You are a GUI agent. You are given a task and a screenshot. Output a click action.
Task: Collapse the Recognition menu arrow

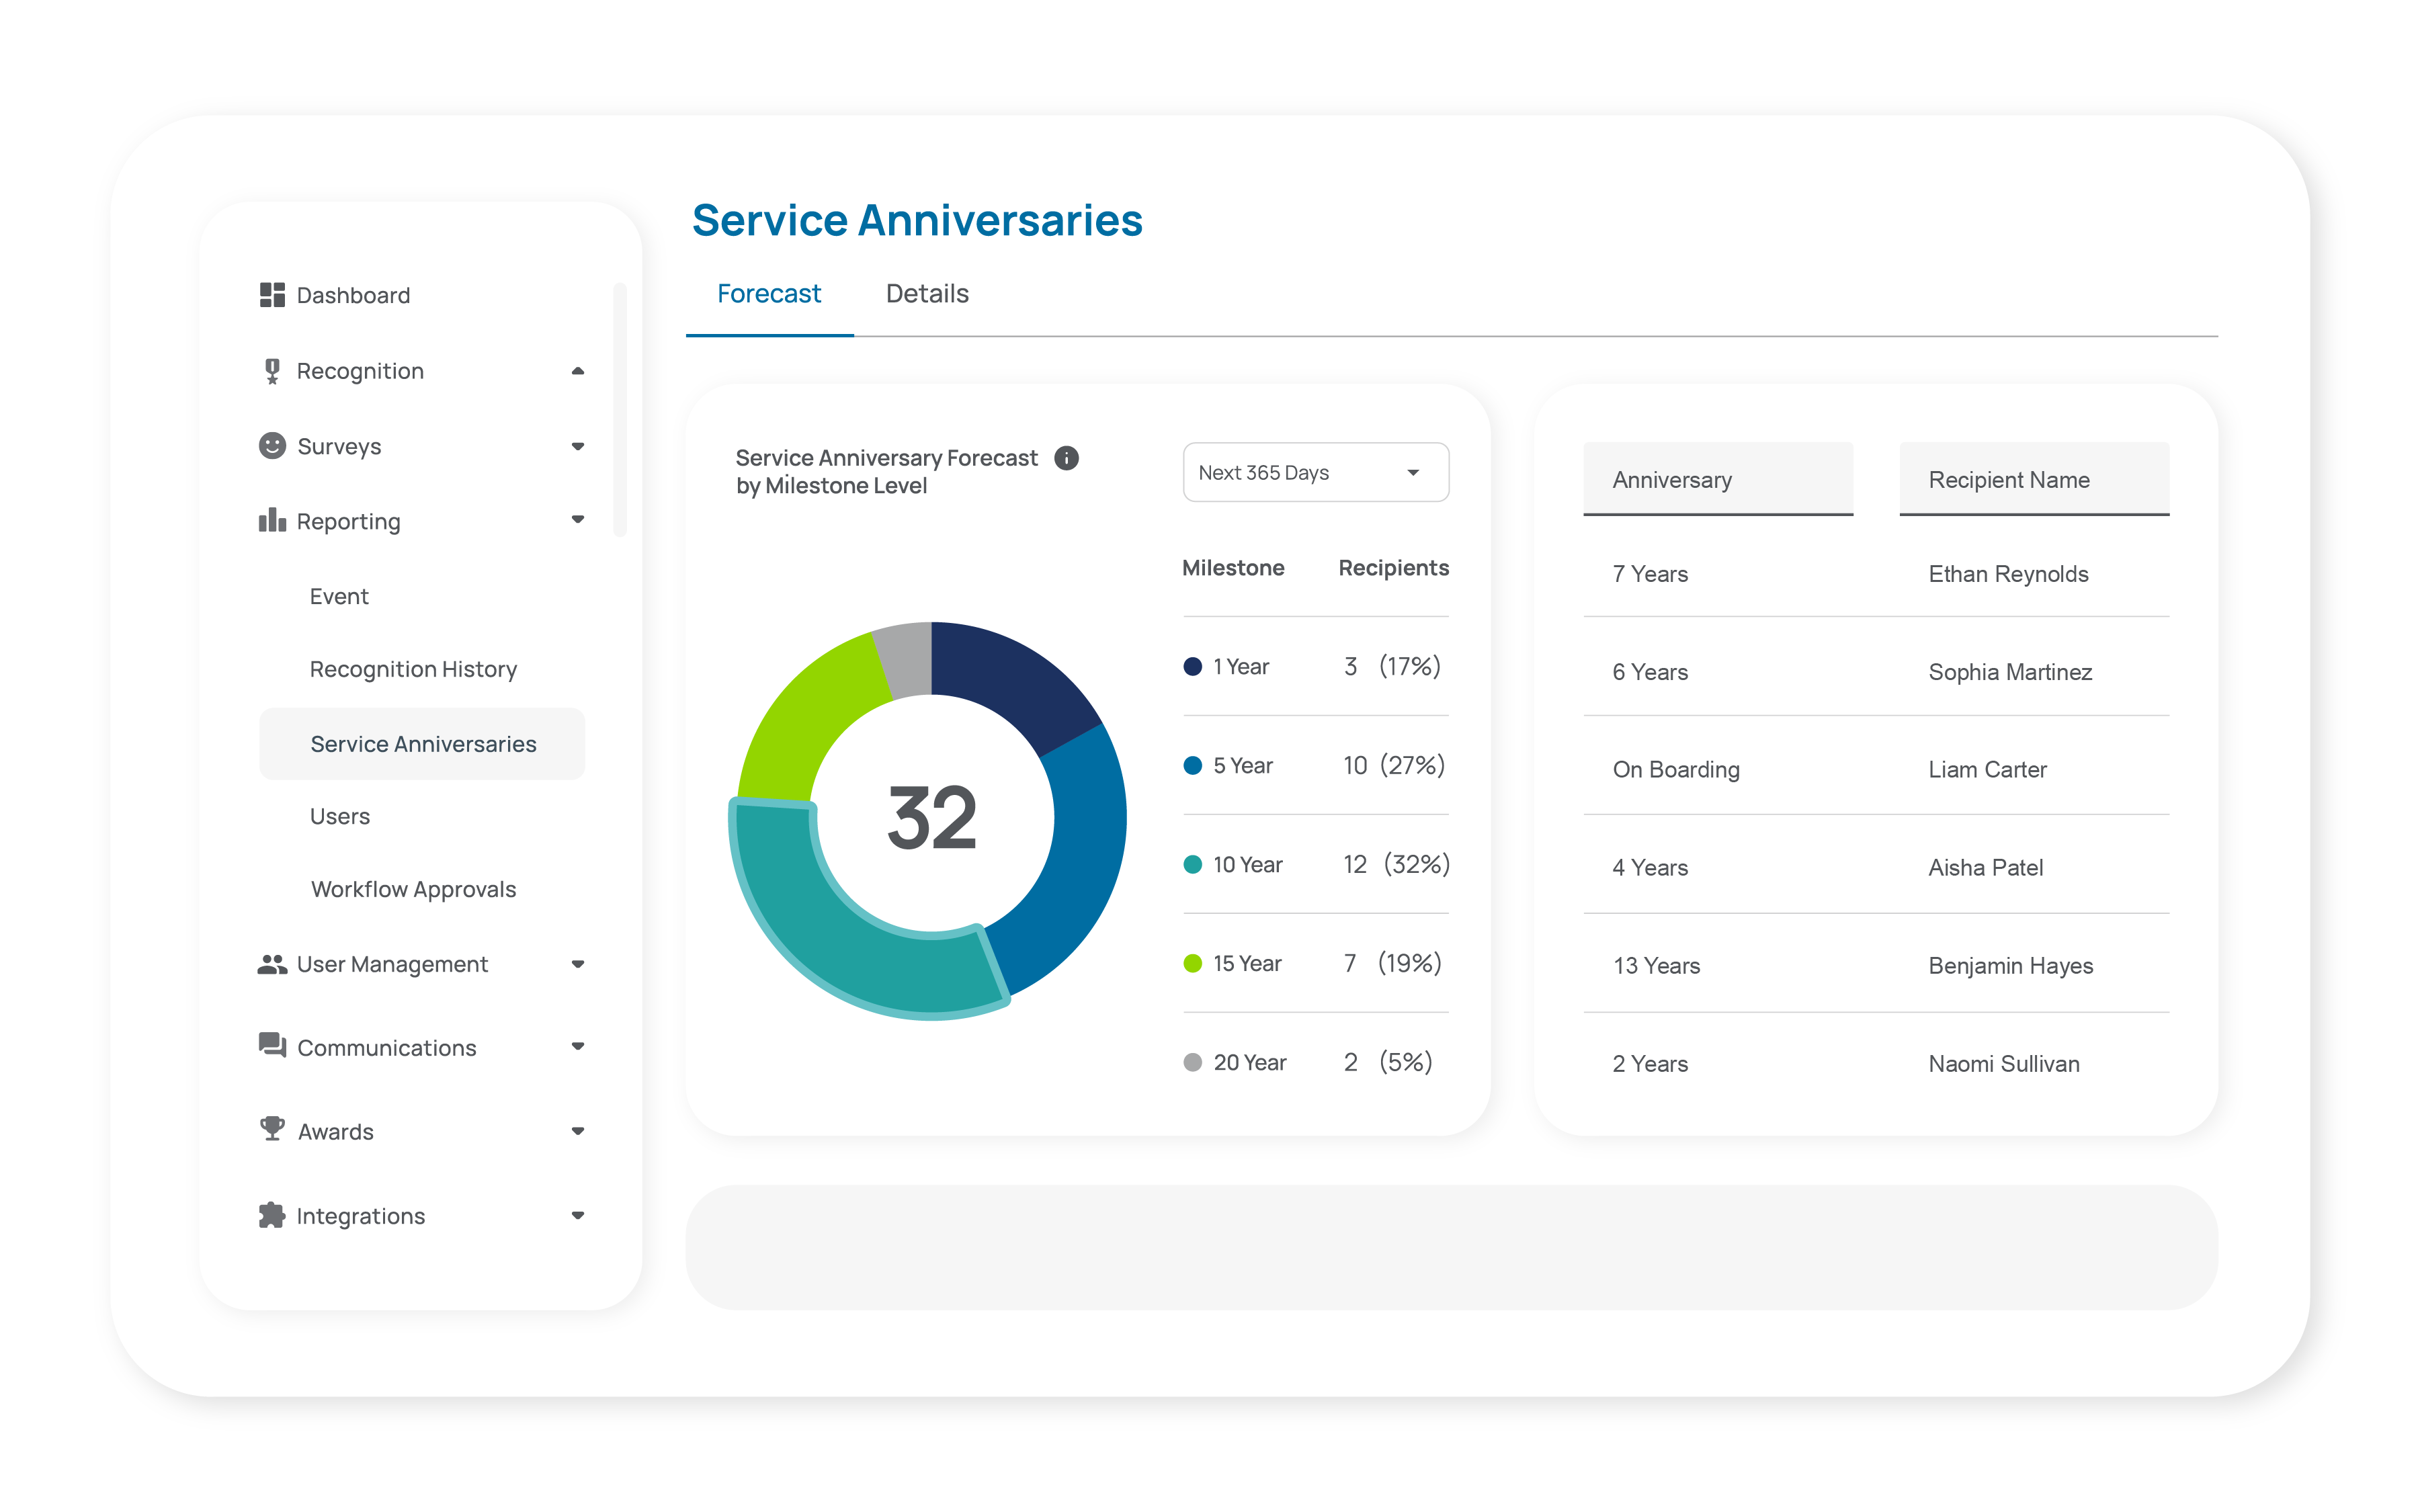point(577,371)
